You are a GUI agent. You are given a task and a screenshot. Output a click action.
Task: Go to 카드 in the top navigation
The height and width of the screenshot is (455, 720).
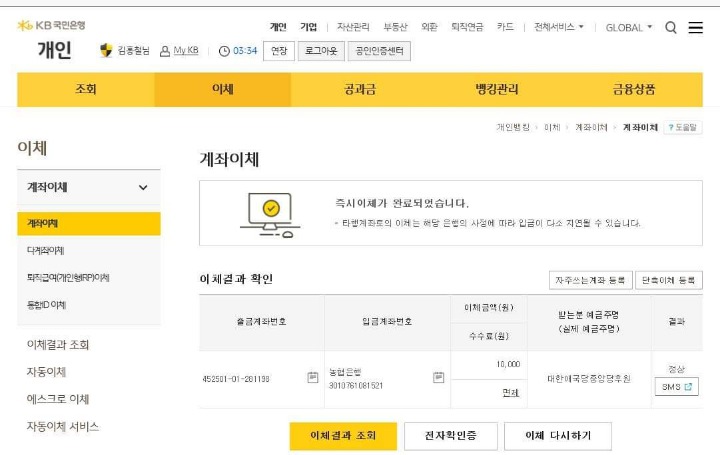point(505,27)
